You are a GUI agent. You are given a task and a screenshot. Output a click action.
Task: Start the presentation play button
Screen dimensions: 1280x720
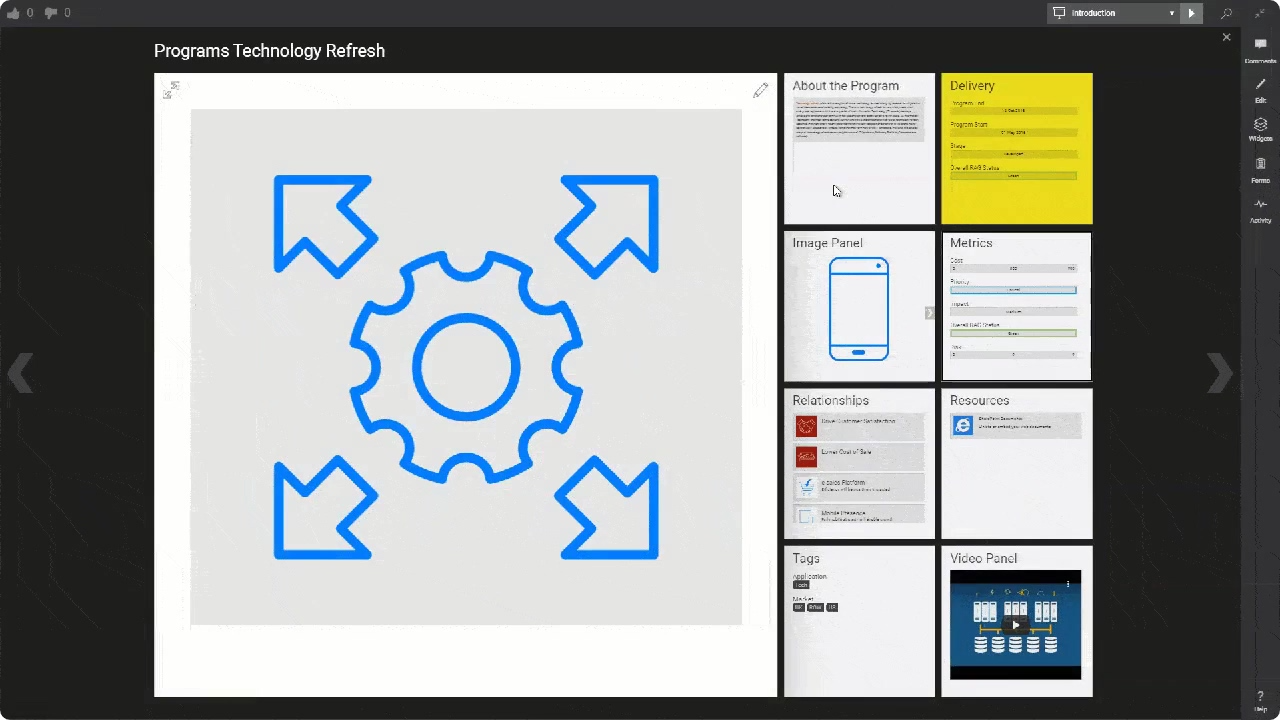[x=1191, y=13]
